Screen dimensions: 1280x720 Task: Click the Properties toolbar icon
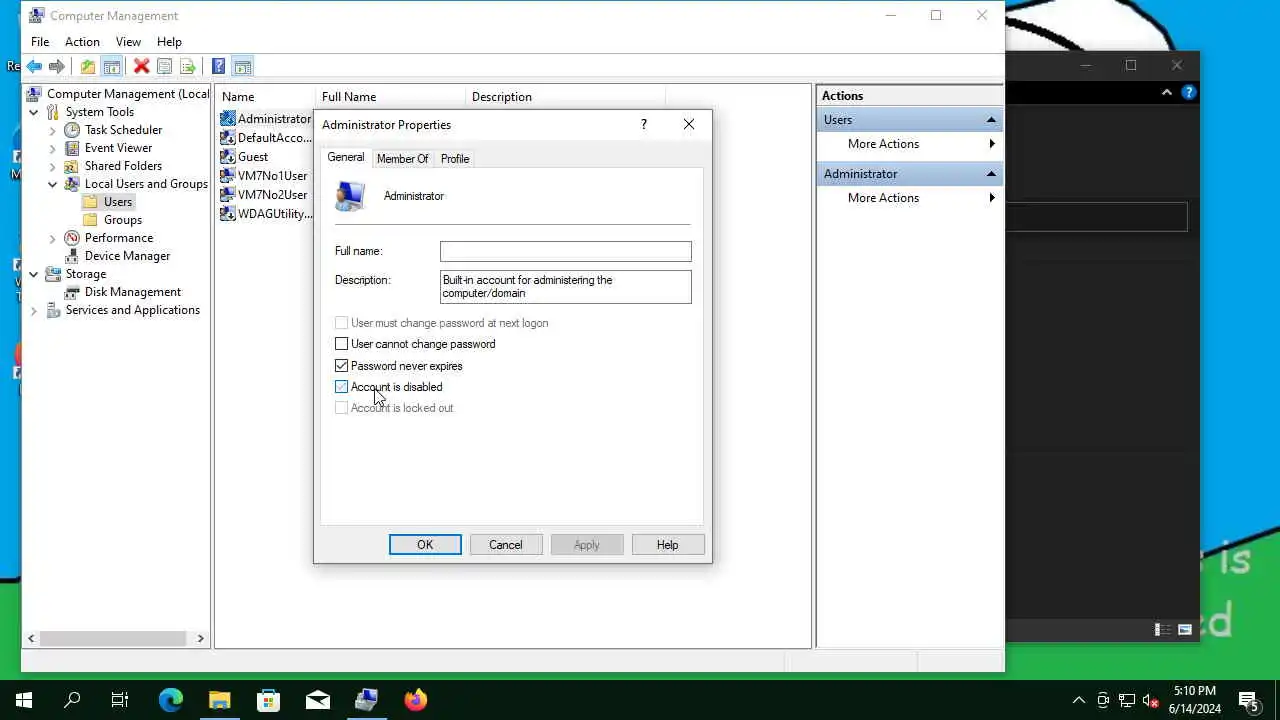click(164, 67)
